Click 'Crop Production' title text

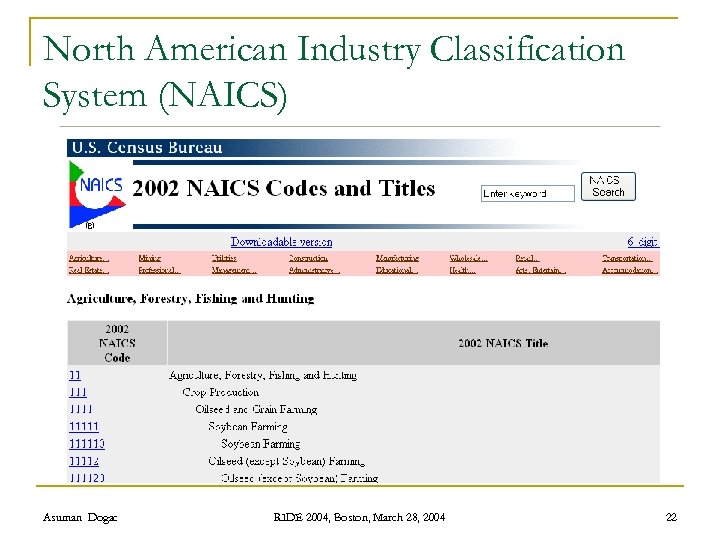(220, 393)
